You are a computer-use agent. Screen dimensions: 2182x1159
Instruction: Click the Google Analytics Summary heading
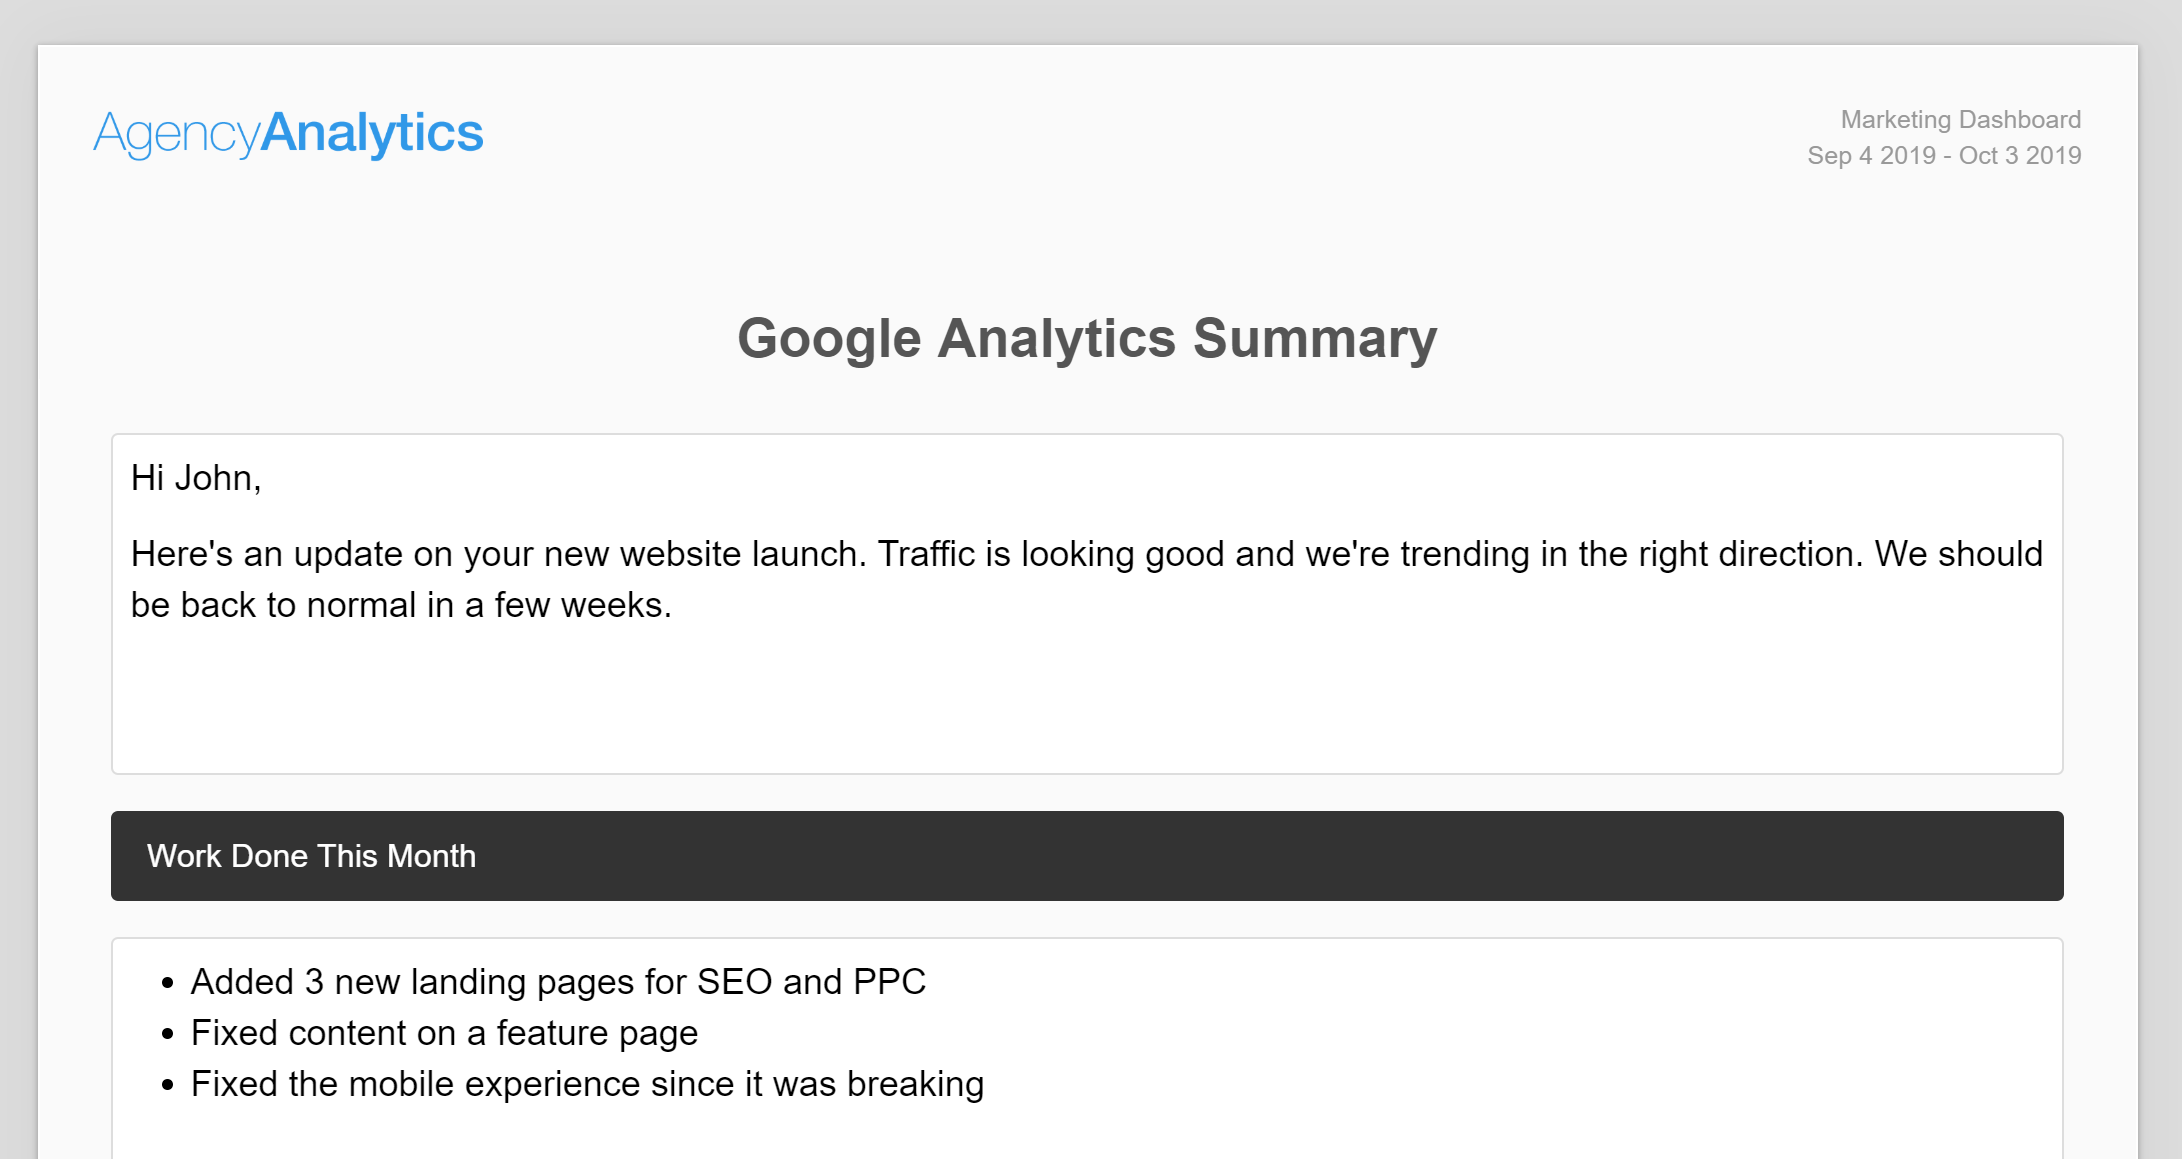click(1087, 338)
